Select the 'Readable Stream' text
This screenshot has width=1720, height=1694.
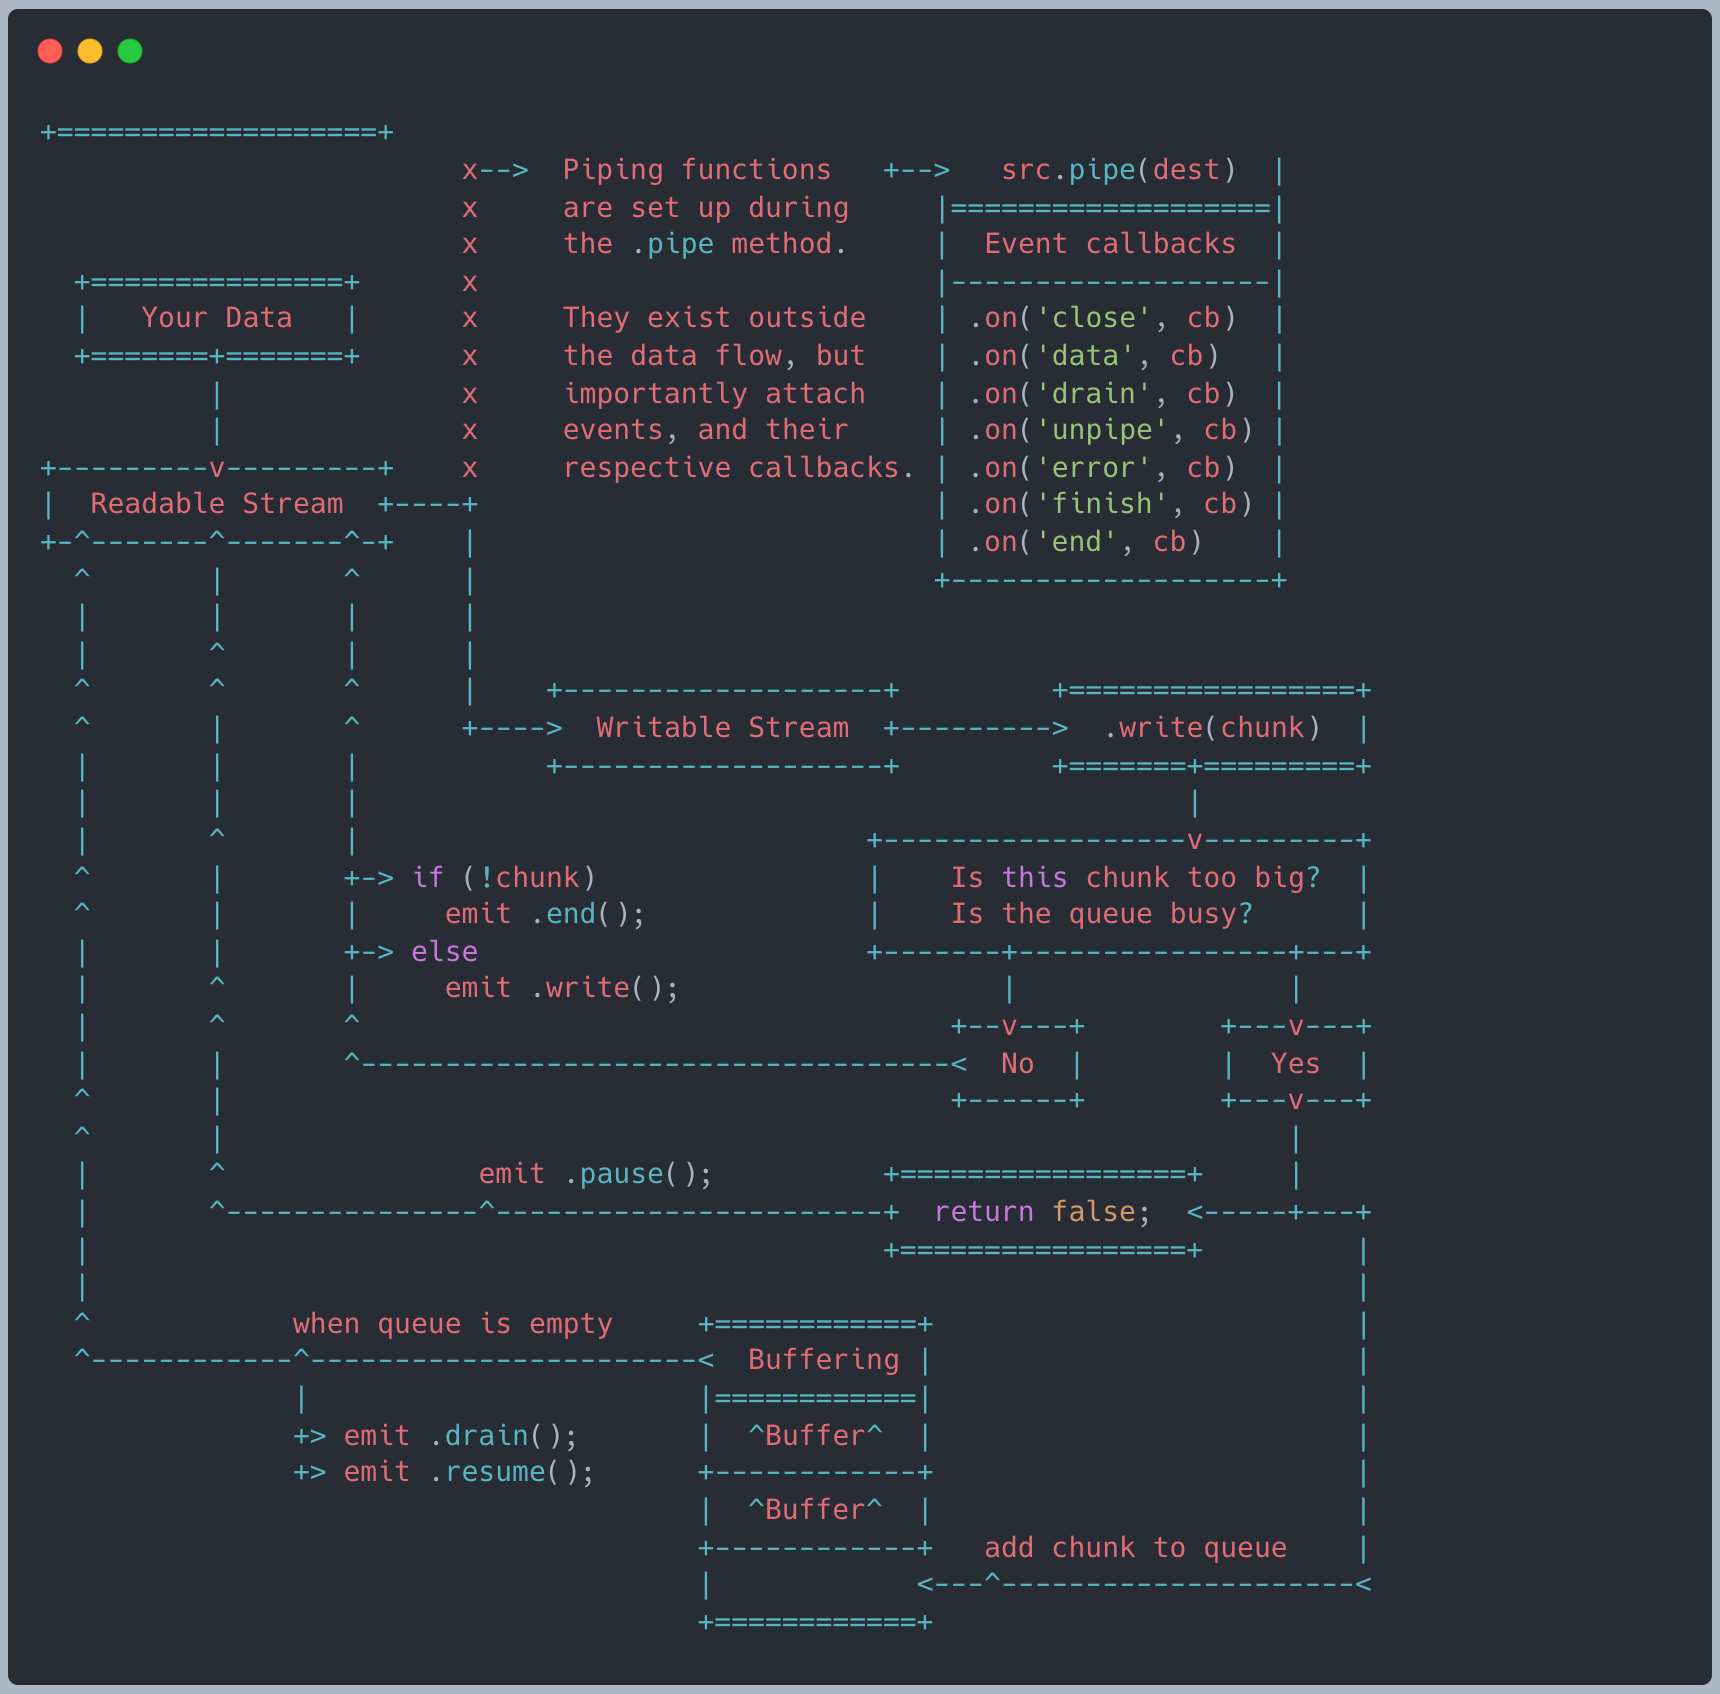point(217,504)
